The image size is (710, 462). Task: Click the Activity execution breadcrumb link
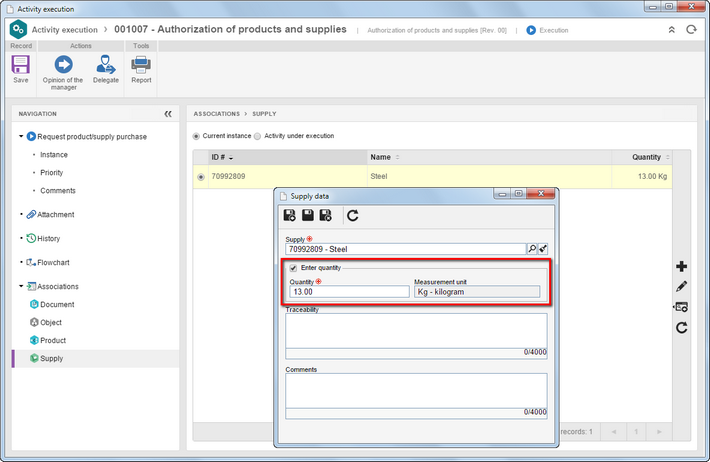tap(65, 30)
